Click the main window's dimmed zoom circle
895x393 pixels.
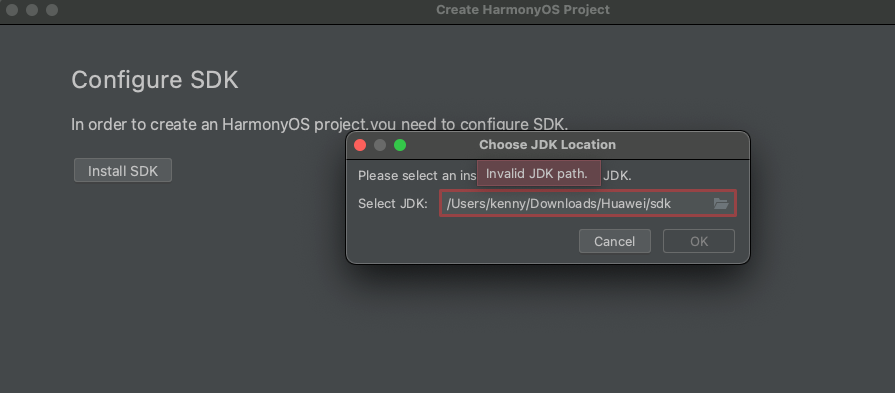52,10
